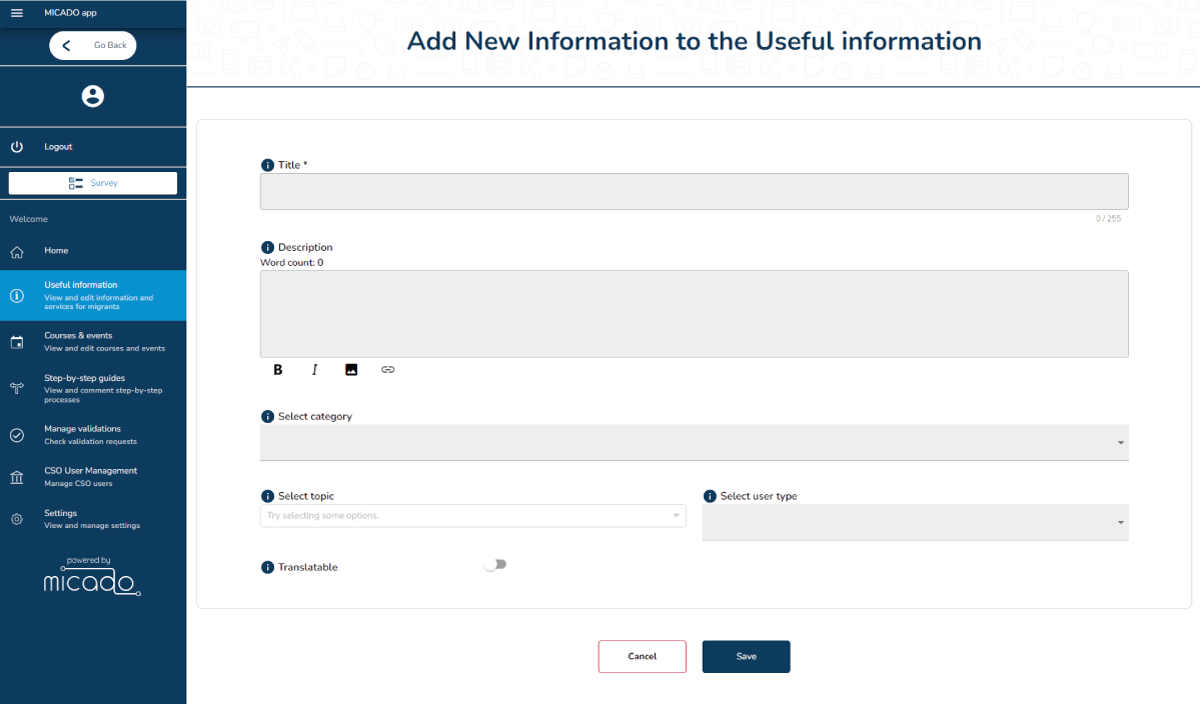Insert a link into the description
Image resolution: width=1200 pixels, height=704 pixels.
coord(388,370)
